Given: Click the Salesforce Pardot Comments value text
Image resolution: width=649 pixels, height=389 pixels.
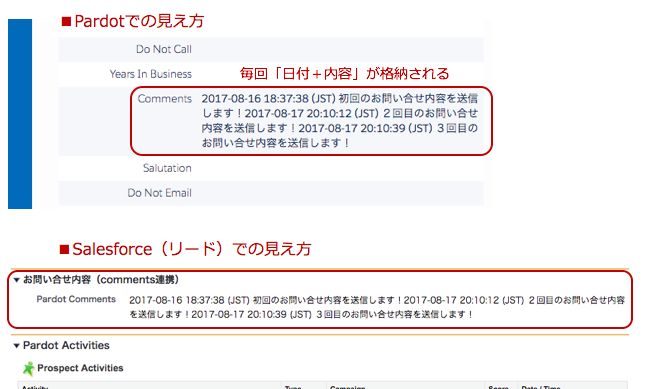Looking at the screenshot, I should point(377,307).
